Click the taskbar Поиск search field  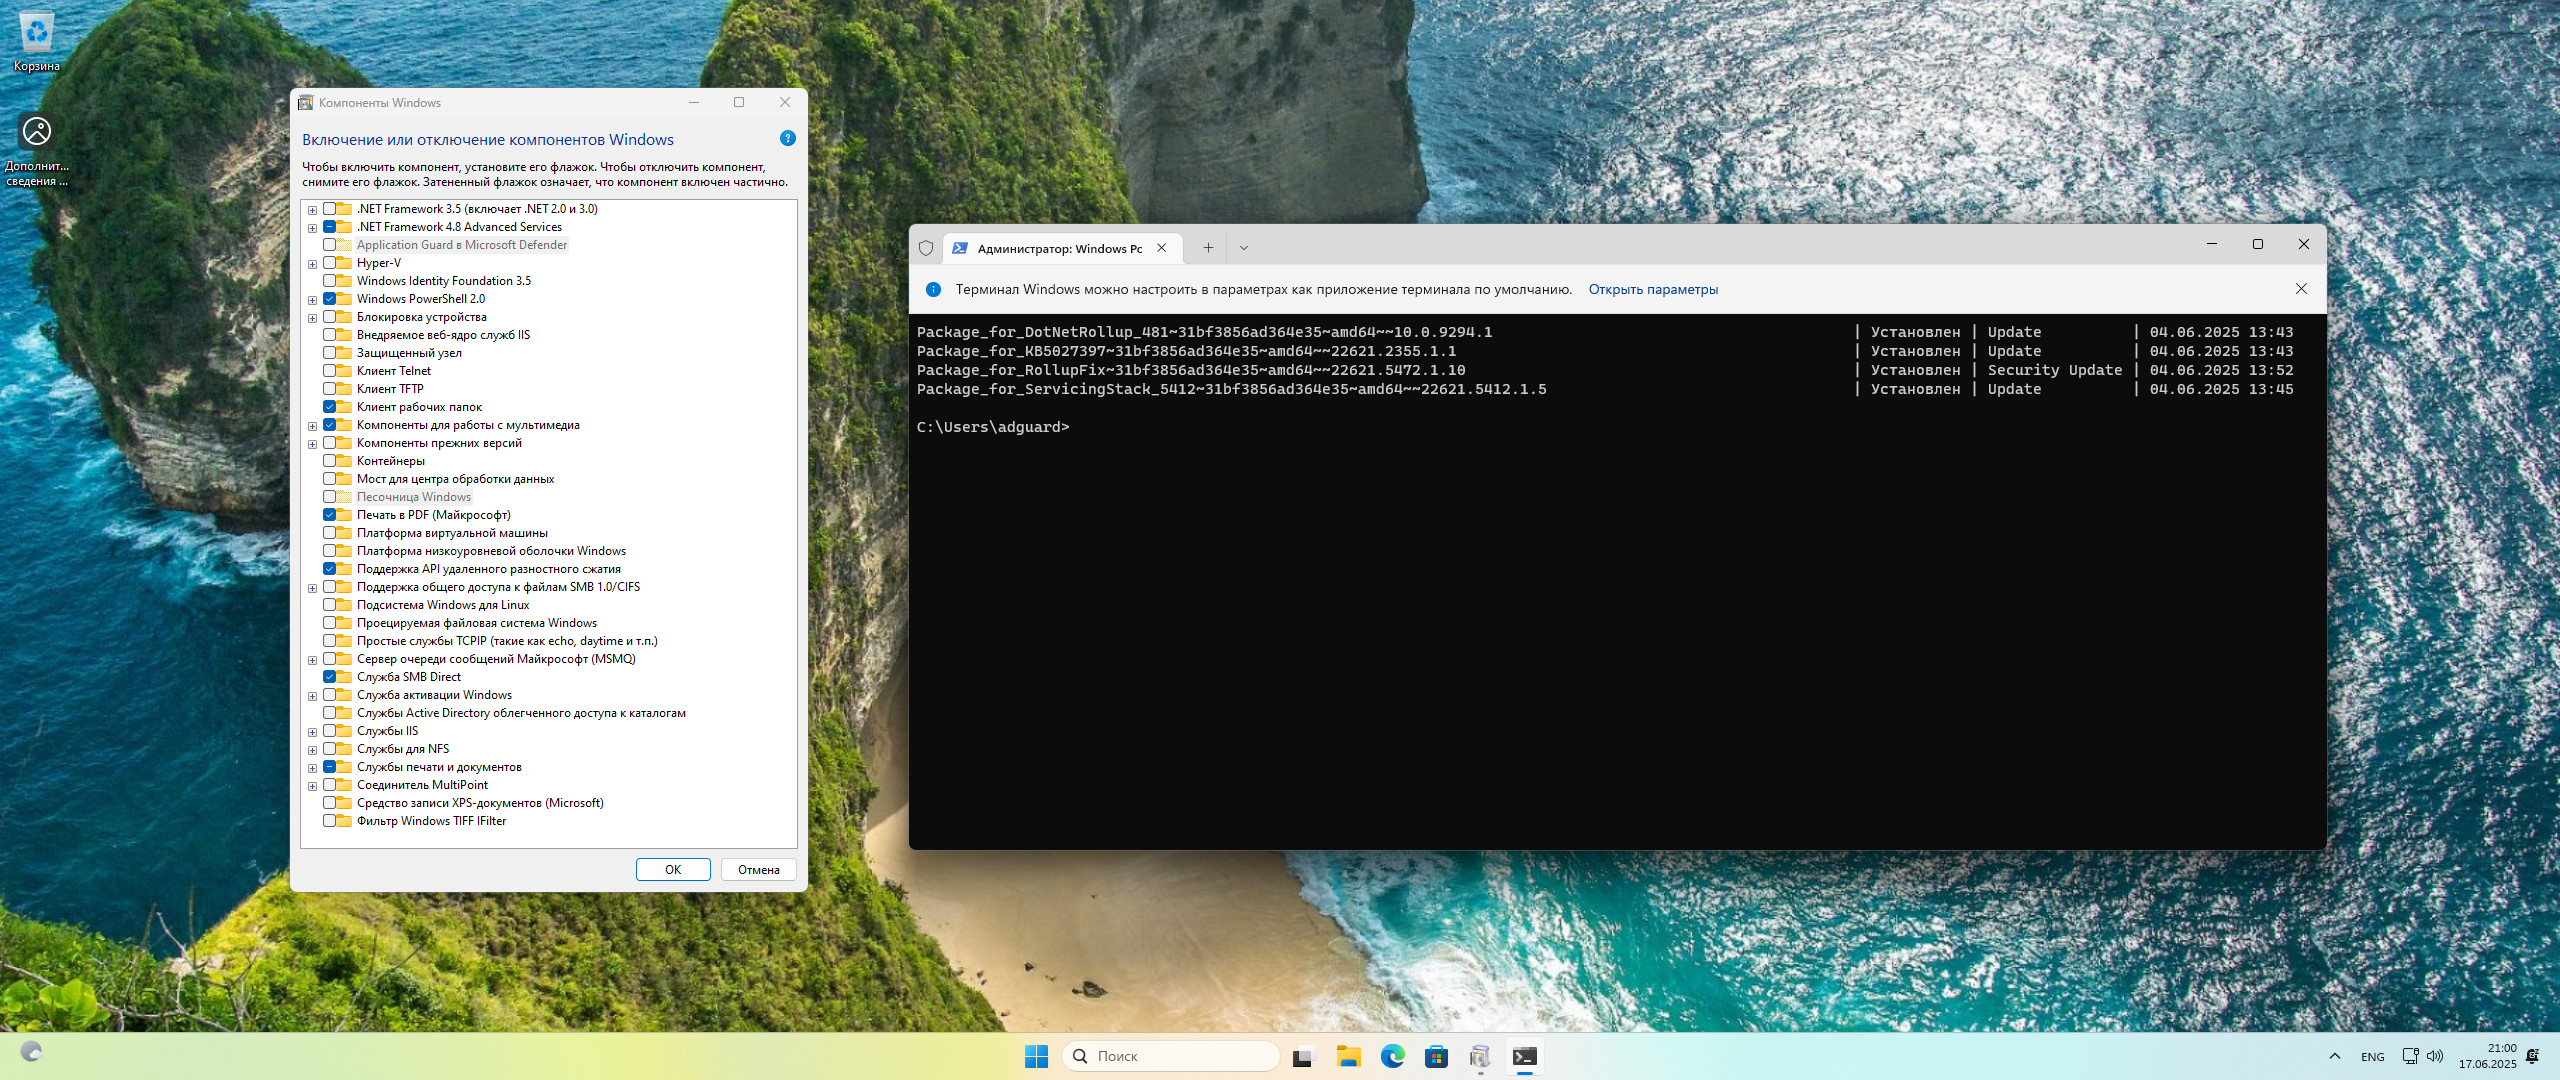pyautogui.click(x=1170, y=1056)
